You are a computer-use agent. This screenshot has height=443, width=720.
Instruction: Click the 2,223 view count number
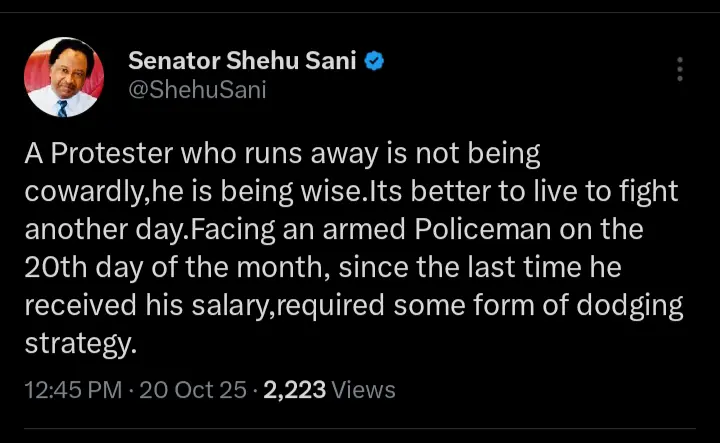point(294,390)
